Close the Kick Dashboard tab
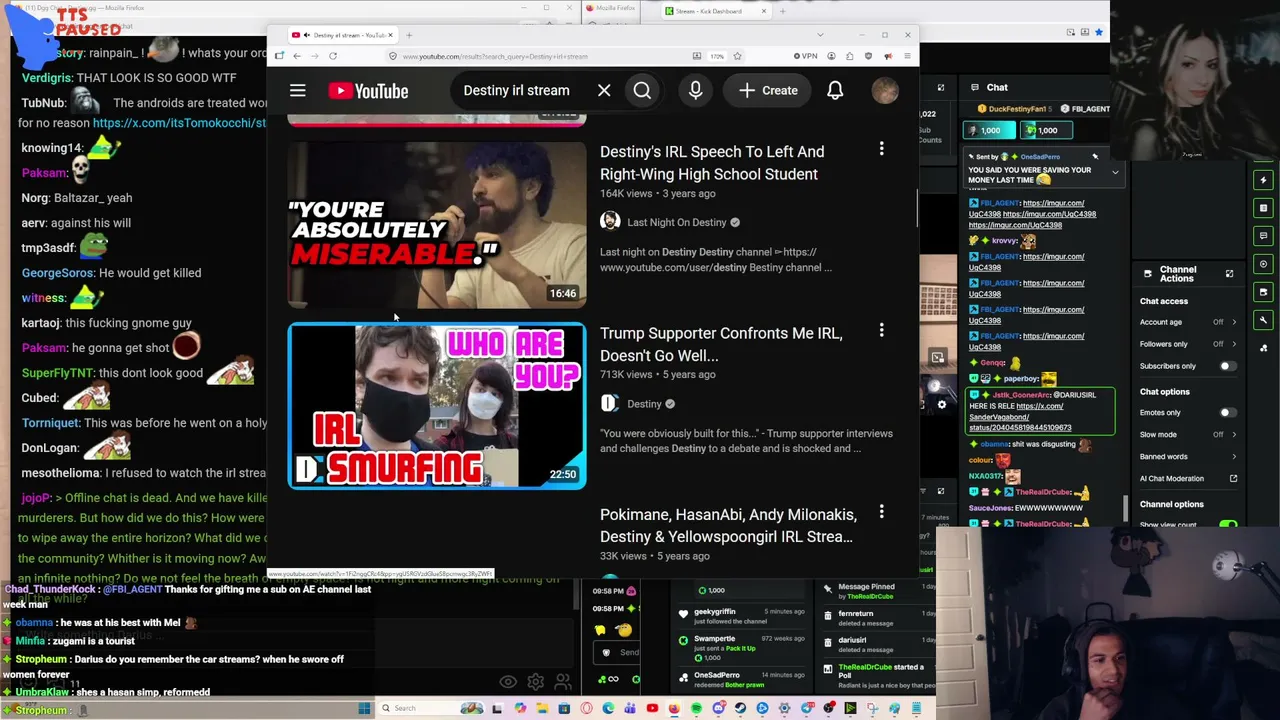Screen dimensions: 1280x720 tap(763, 11)
